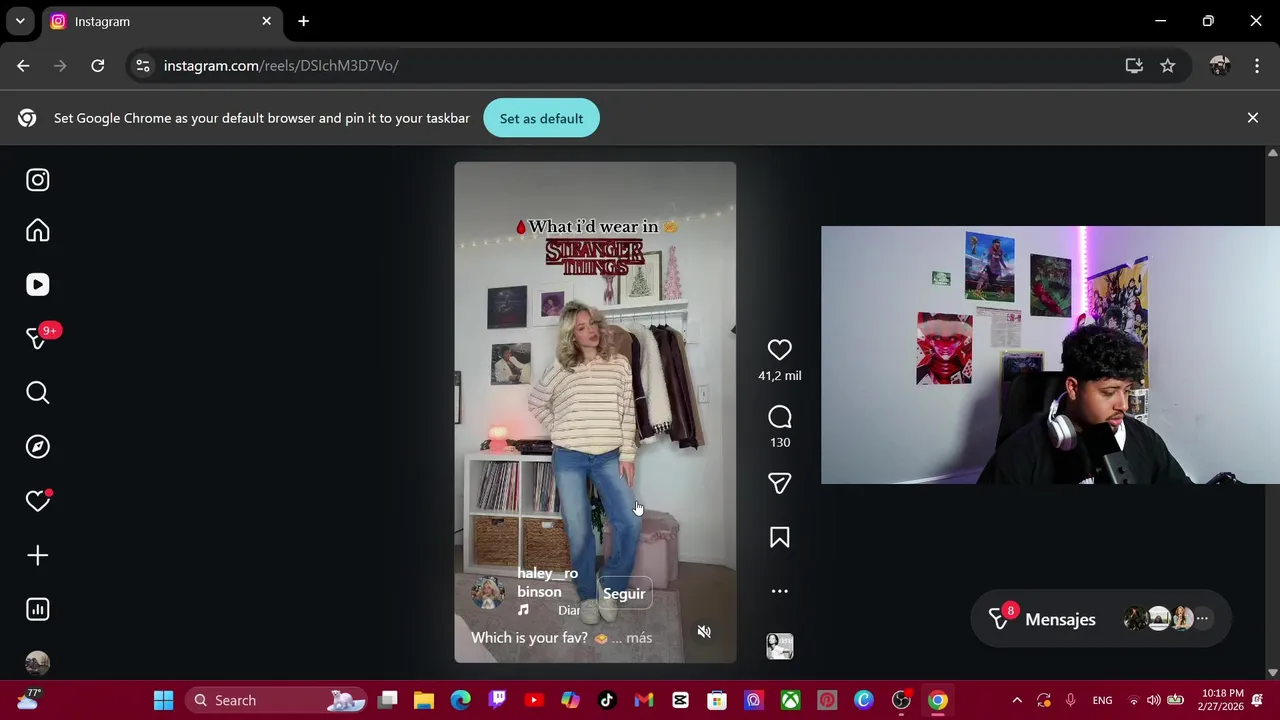Screen dimensions: 1280x720
Task: Go to the Instagram Home feed icon
Action: tap(37, 231)
